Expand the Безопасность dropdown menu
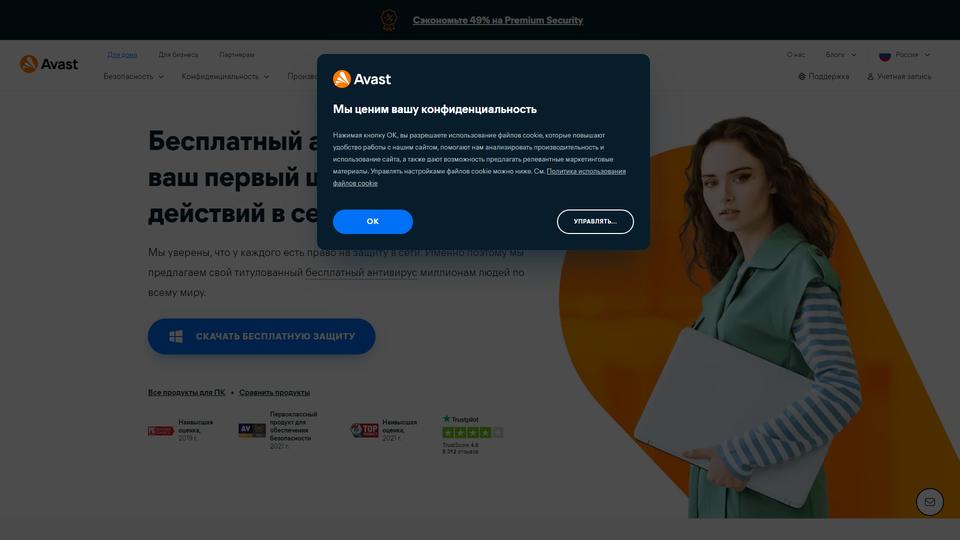Image resolution: width=960 pixels, height=540 pixels. 133,77
